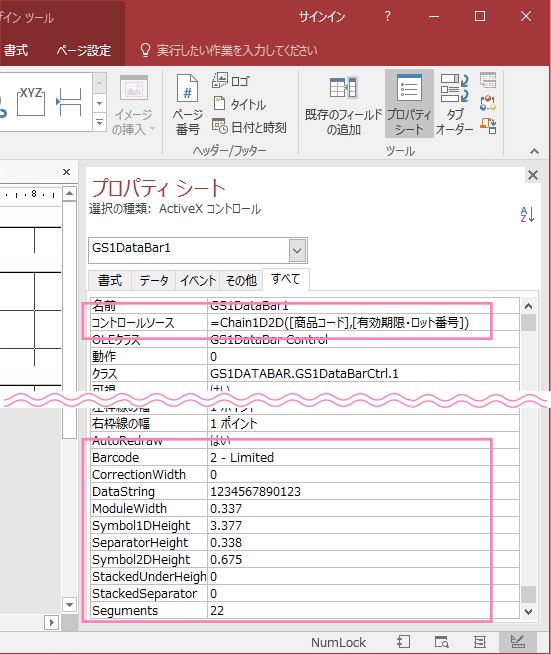Open the GS1DataBar1 object selector dropdown
Screen dimensions: 551x654
[297, 251]
